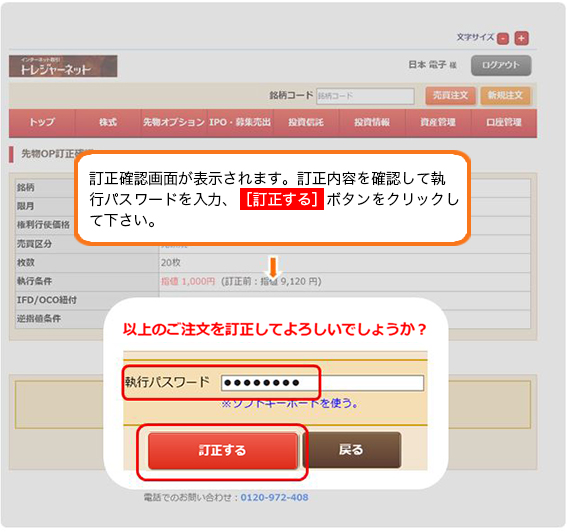Click the phone number 0120-972-408 link
The height and width of the screenshot is (532, 567).
(x=274, y=498)
